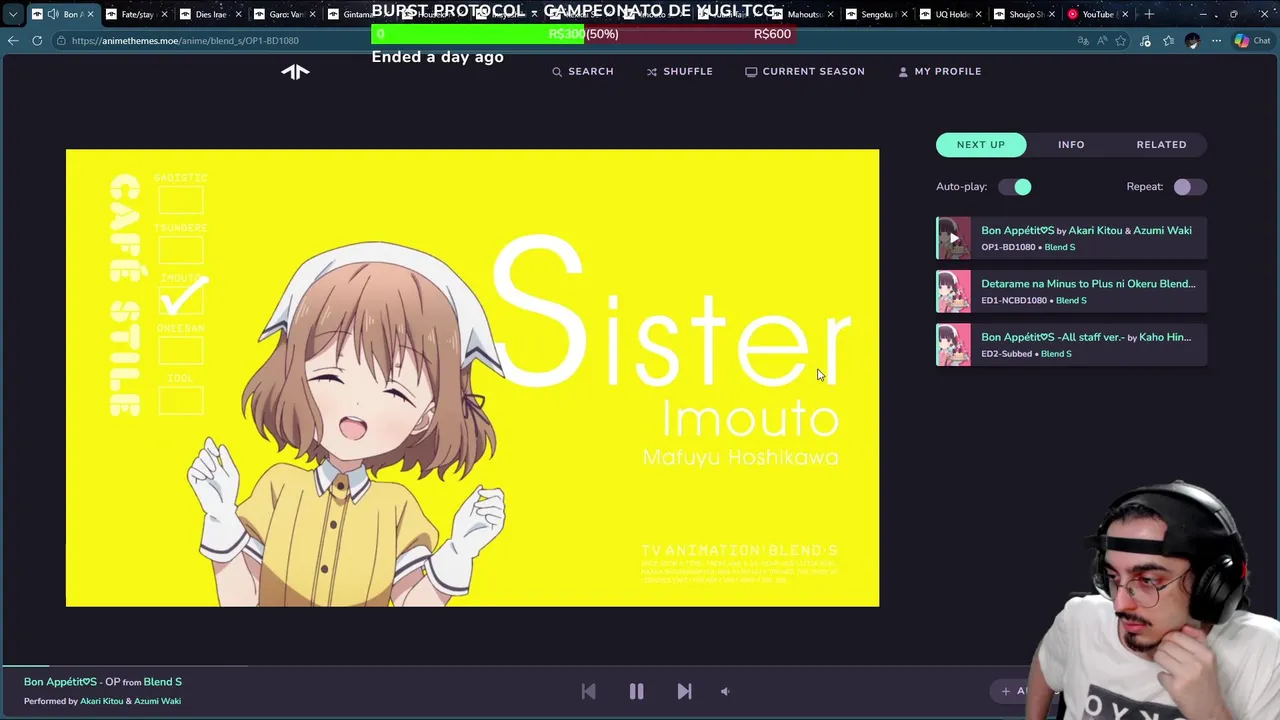Open Blend S link under ED2-Subbed

[1056, 353]
